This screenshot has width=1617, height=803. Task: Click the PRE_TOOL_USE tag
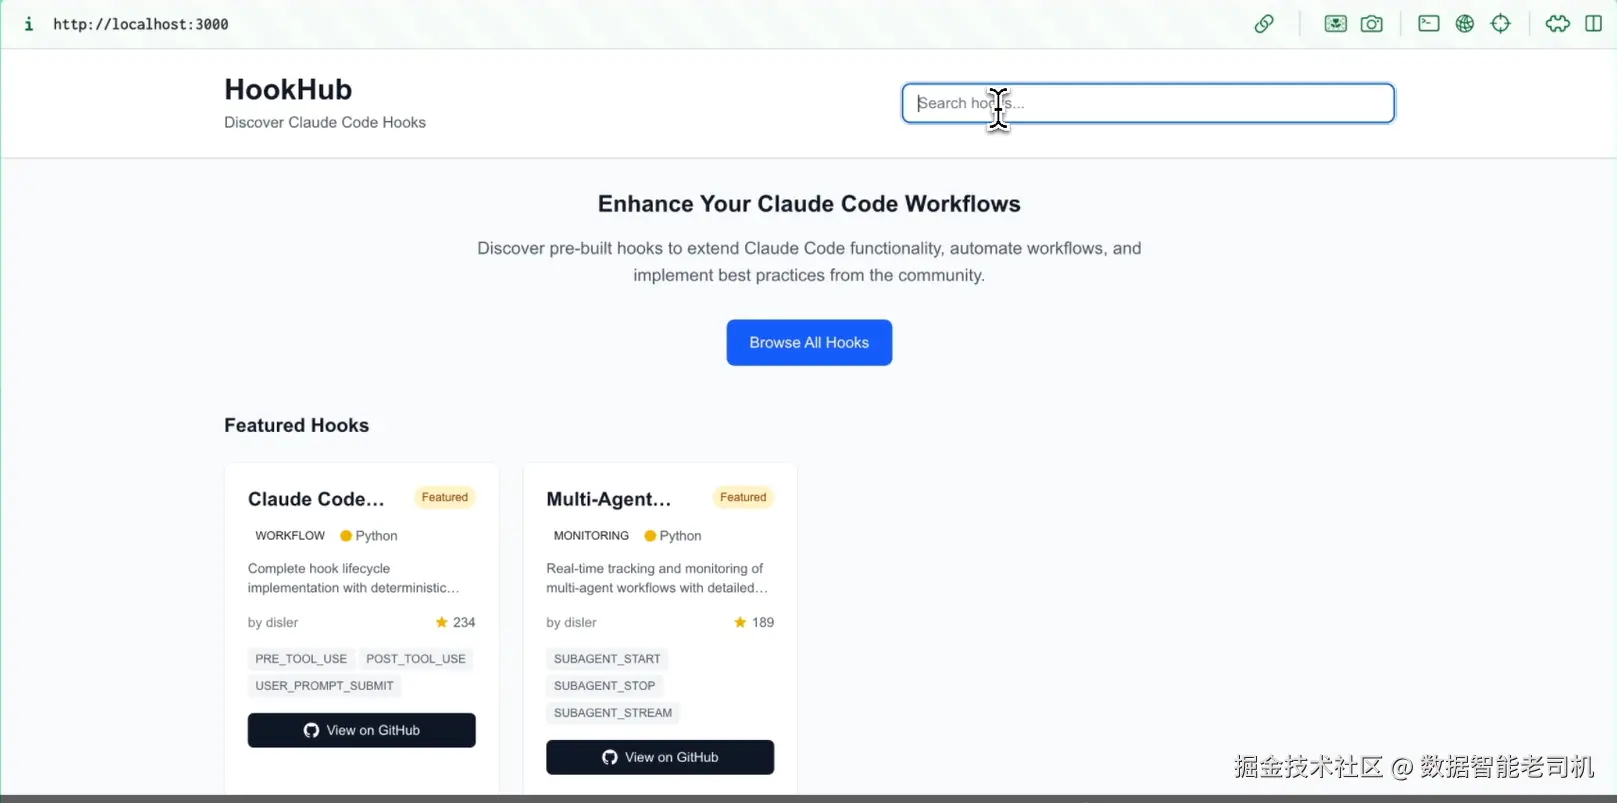301,659
